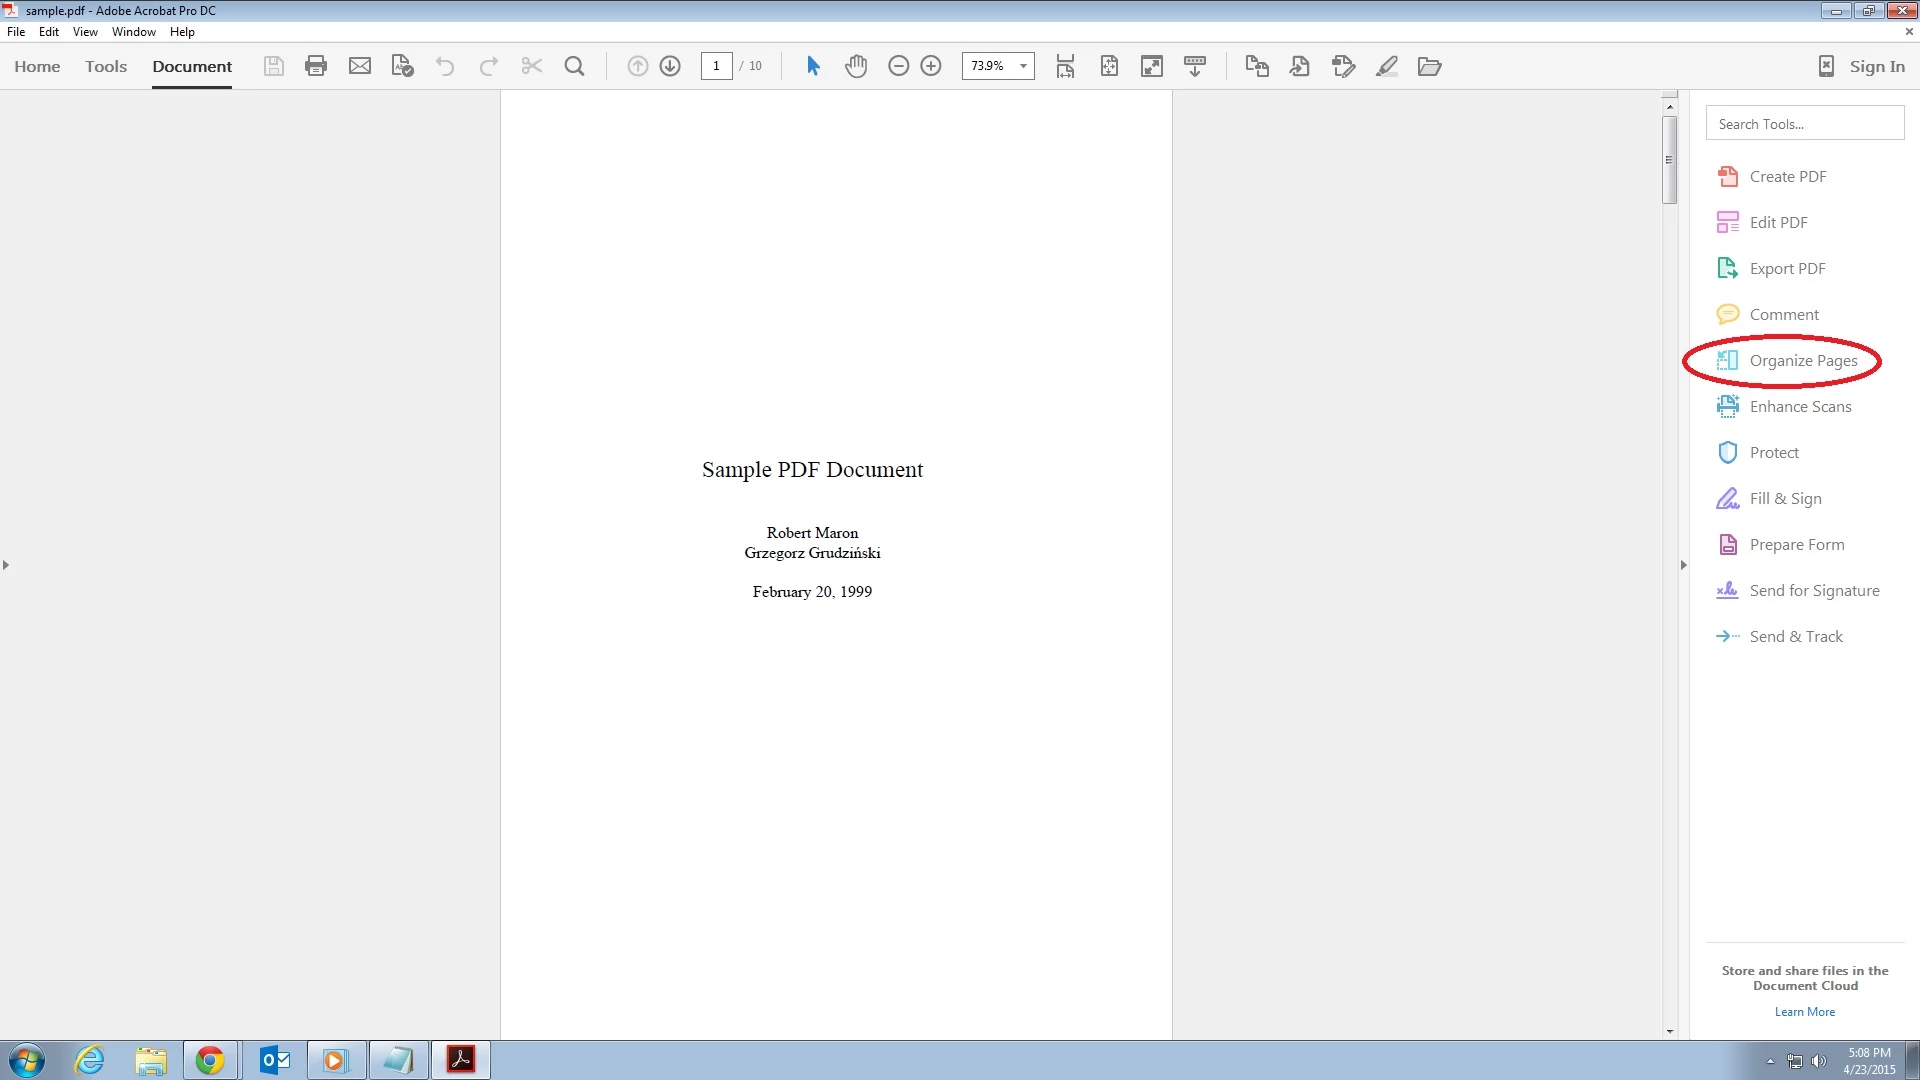Go to next page arrow
This screenshot has width=1920, height=1080.
coord(670,66)
